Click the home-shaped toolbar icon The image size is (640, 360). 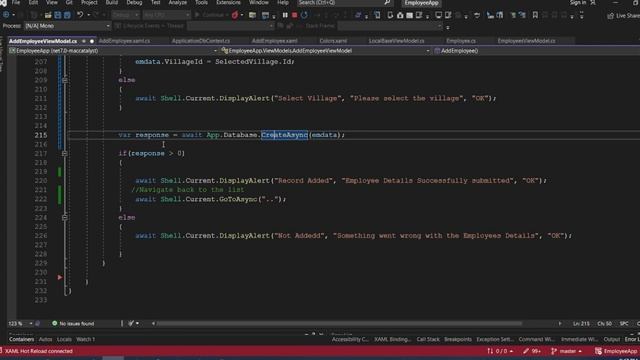point(400,16)
